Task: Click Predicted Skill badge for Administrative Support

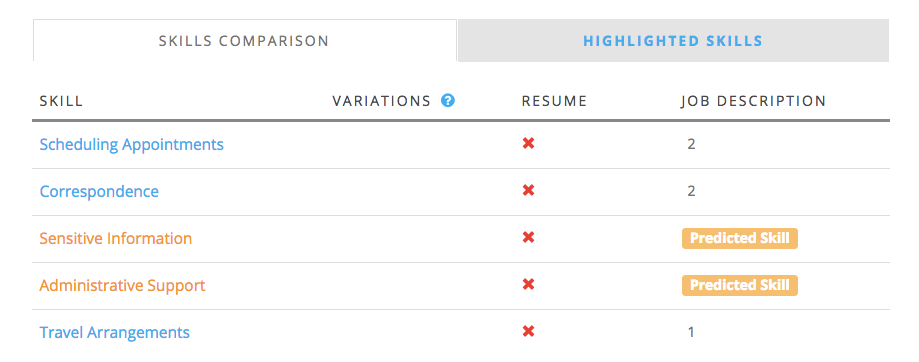Action: [x=740, y=285]
